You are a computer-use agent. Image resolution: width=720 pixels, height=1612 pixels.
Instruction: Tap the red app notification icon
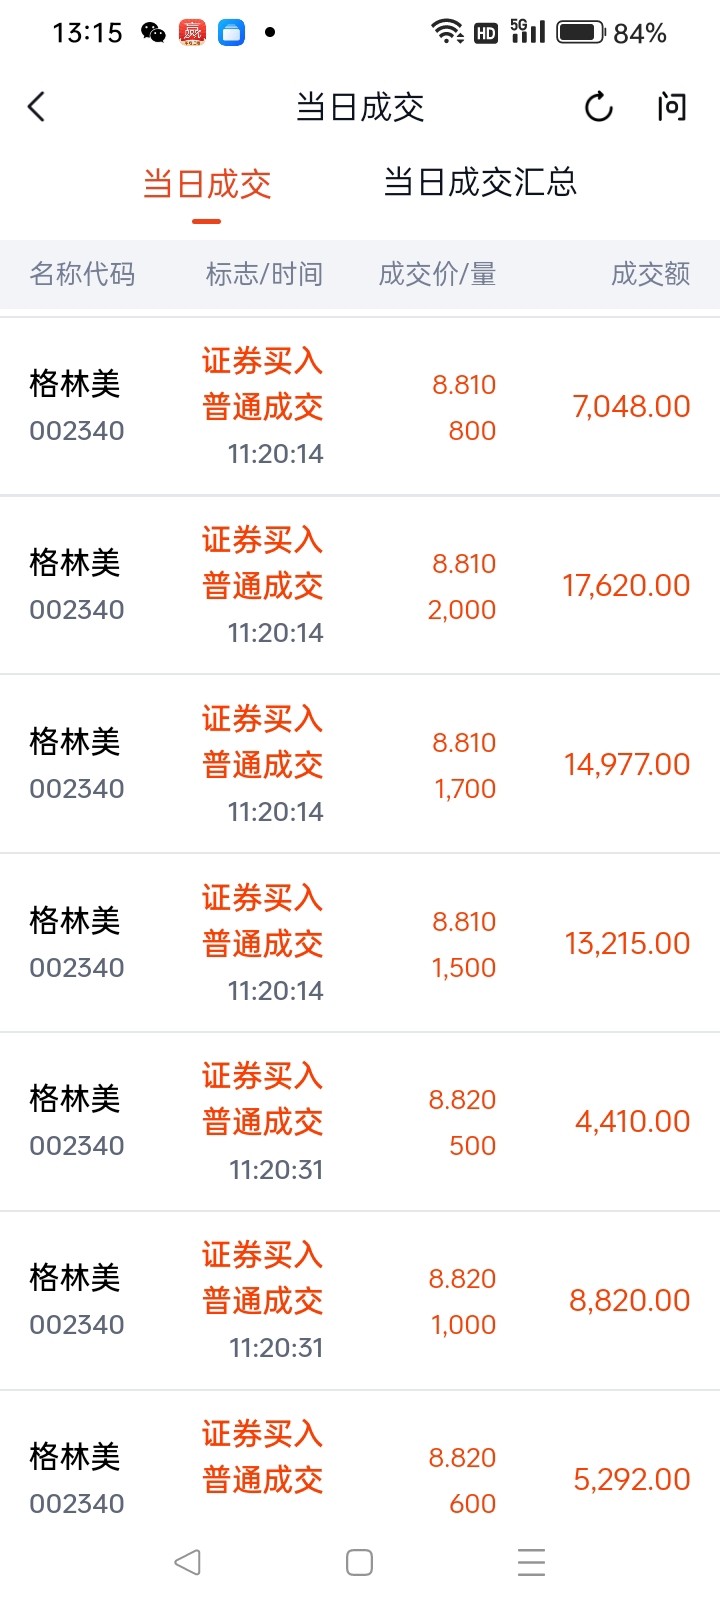click(x=192, y=33)
